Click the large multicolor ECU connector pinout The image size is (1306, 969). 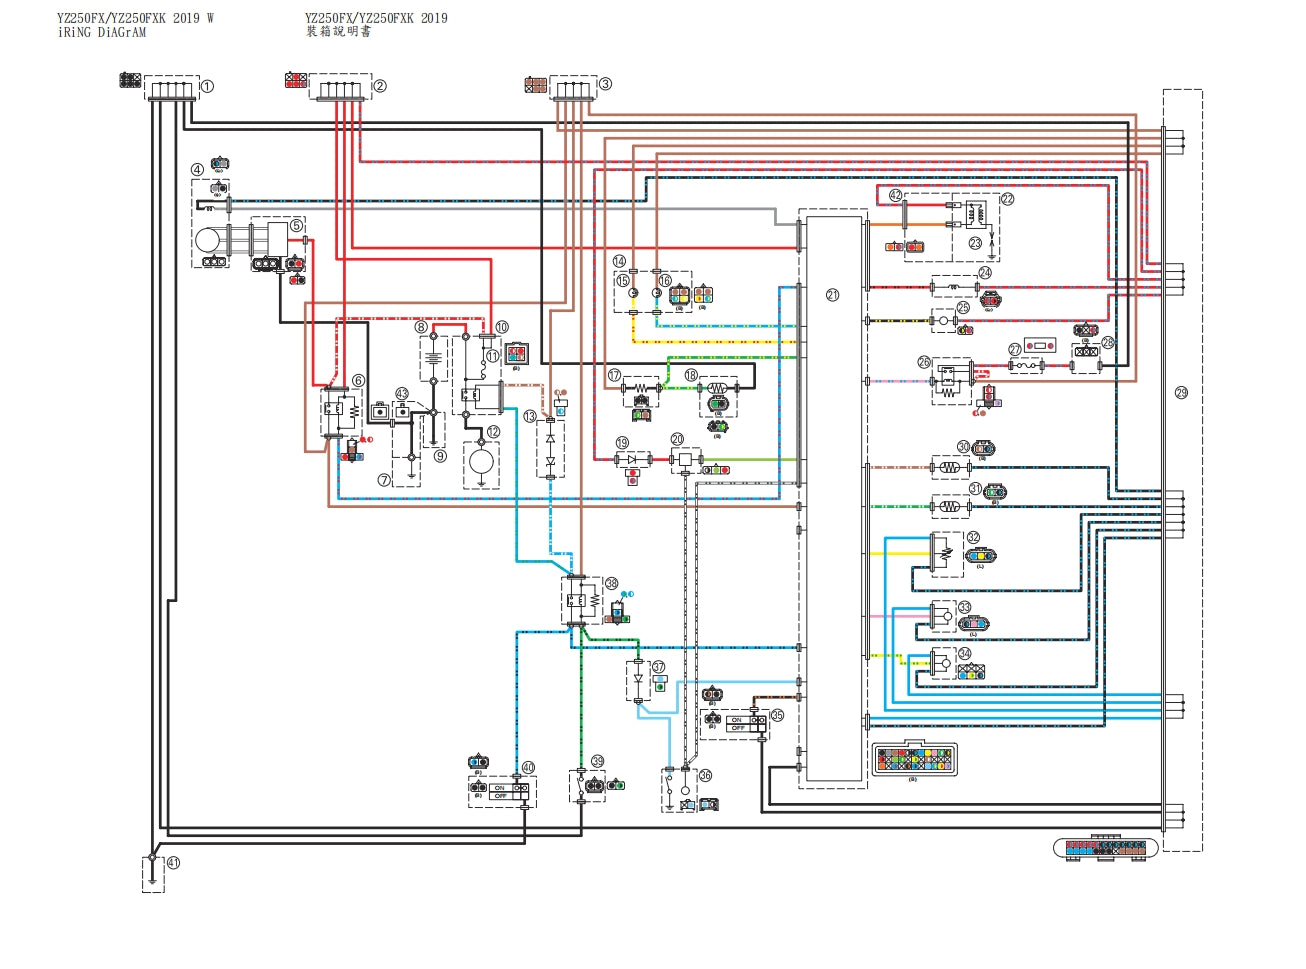914,759
